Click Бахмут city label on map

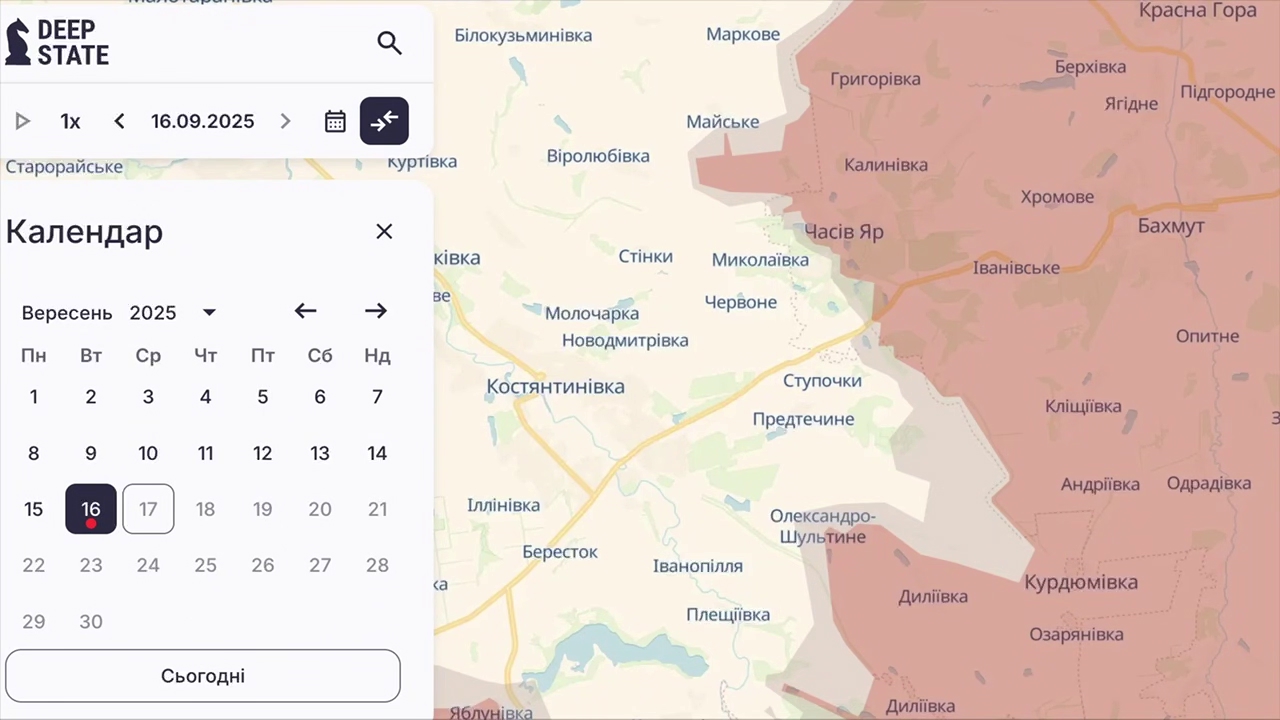tap(1171, 226)
